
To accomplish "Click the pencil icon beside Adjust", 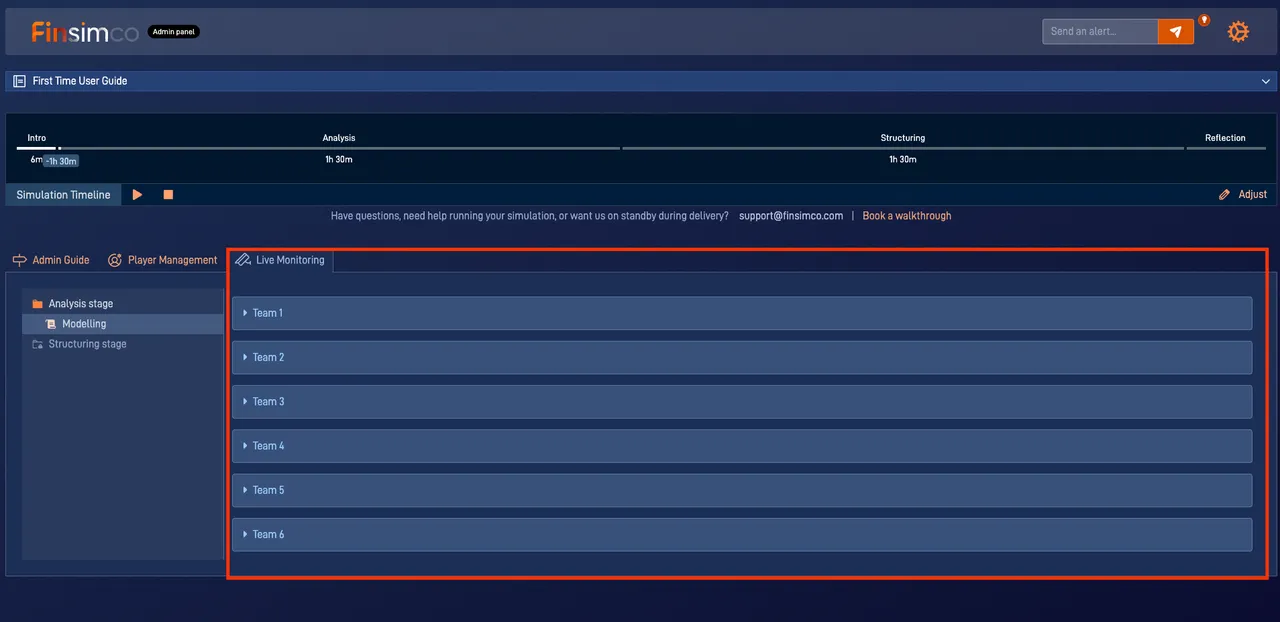I will click(1224, 195).
